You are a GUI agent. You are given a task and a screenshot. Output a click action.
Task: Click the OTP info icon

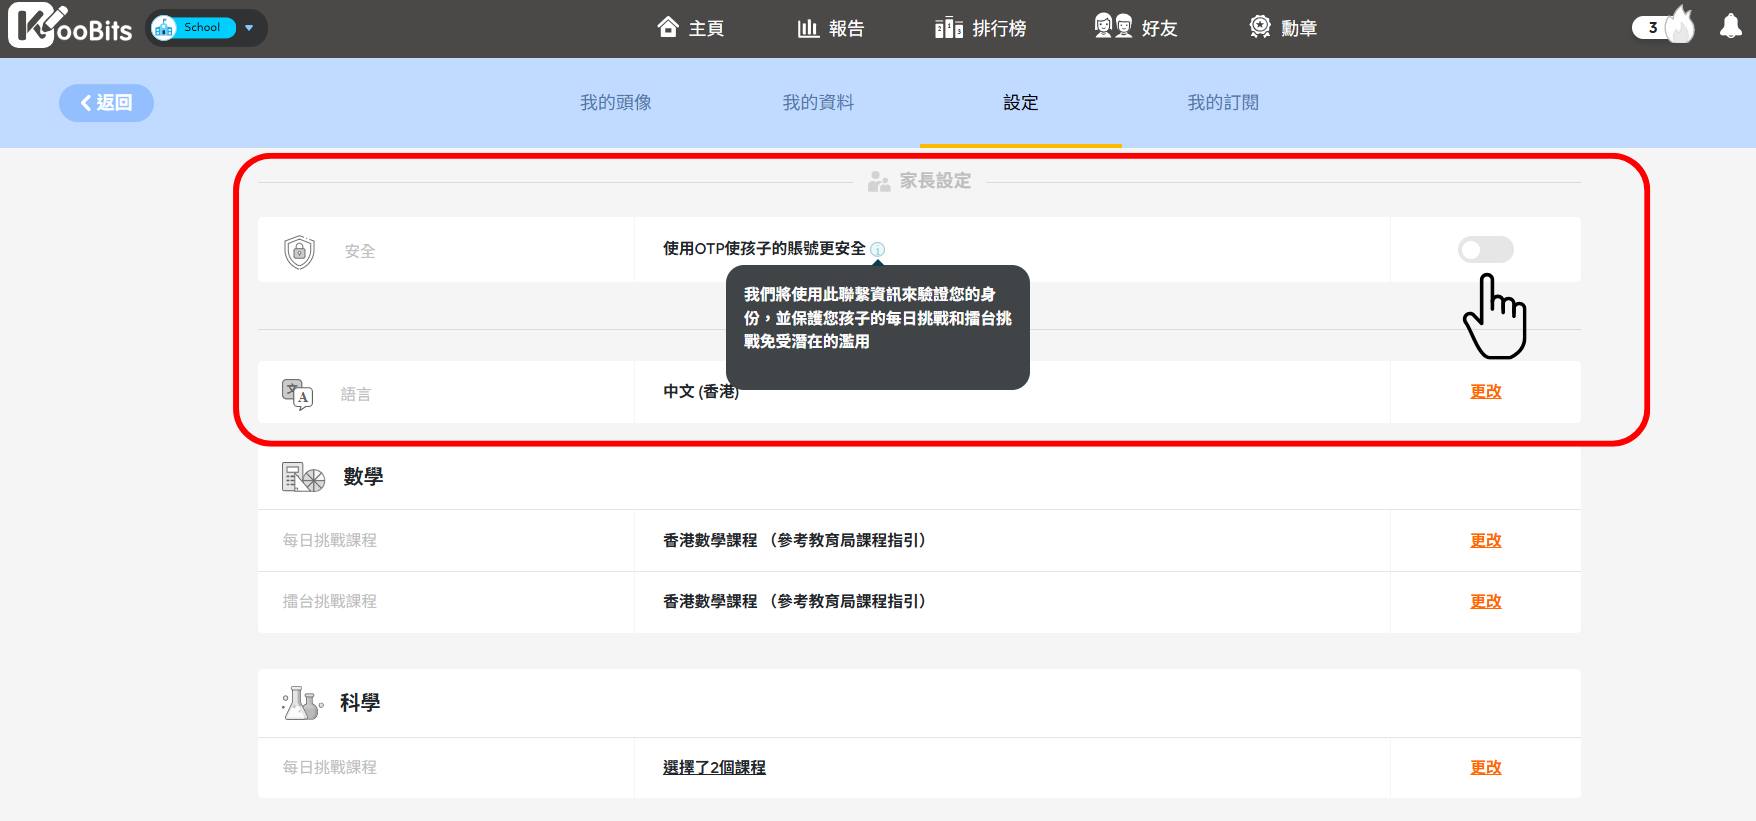coord(877,249)
